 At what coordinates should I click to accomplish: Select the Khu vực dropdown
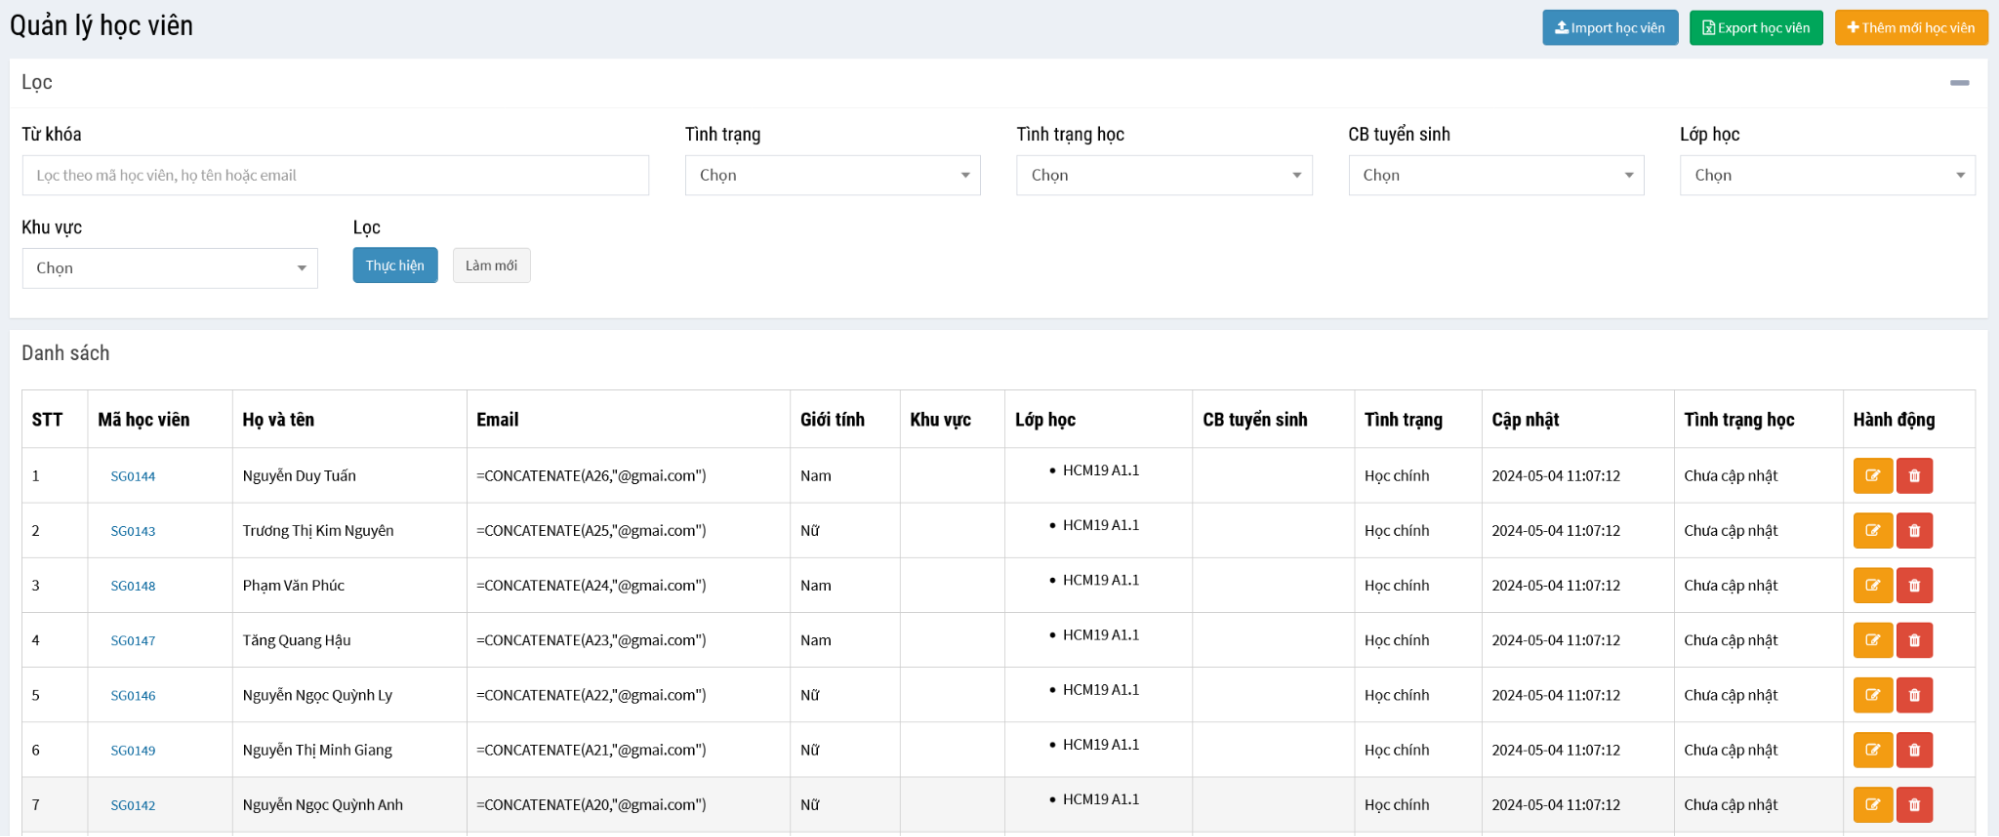(x=169, y=268)
